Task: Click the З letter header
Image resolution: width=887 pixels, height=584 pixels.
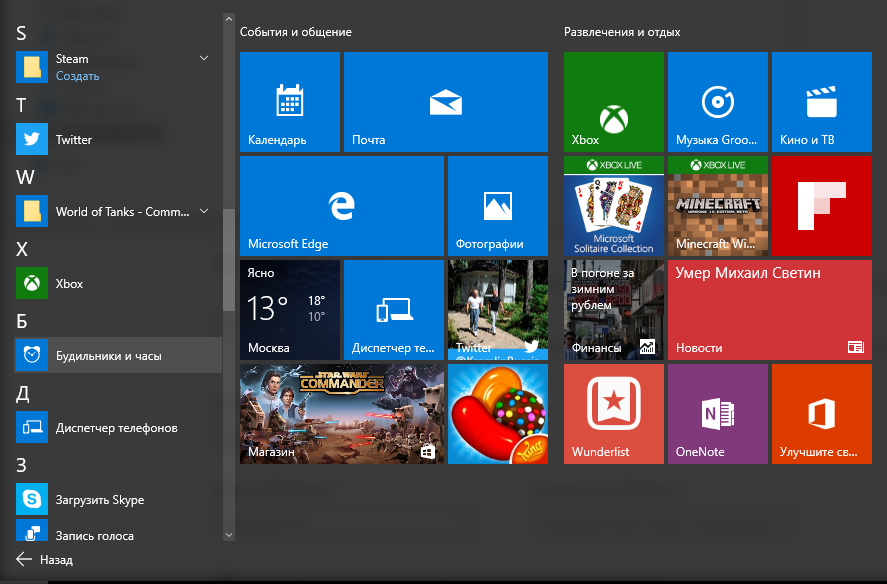Action: [21, 465]
